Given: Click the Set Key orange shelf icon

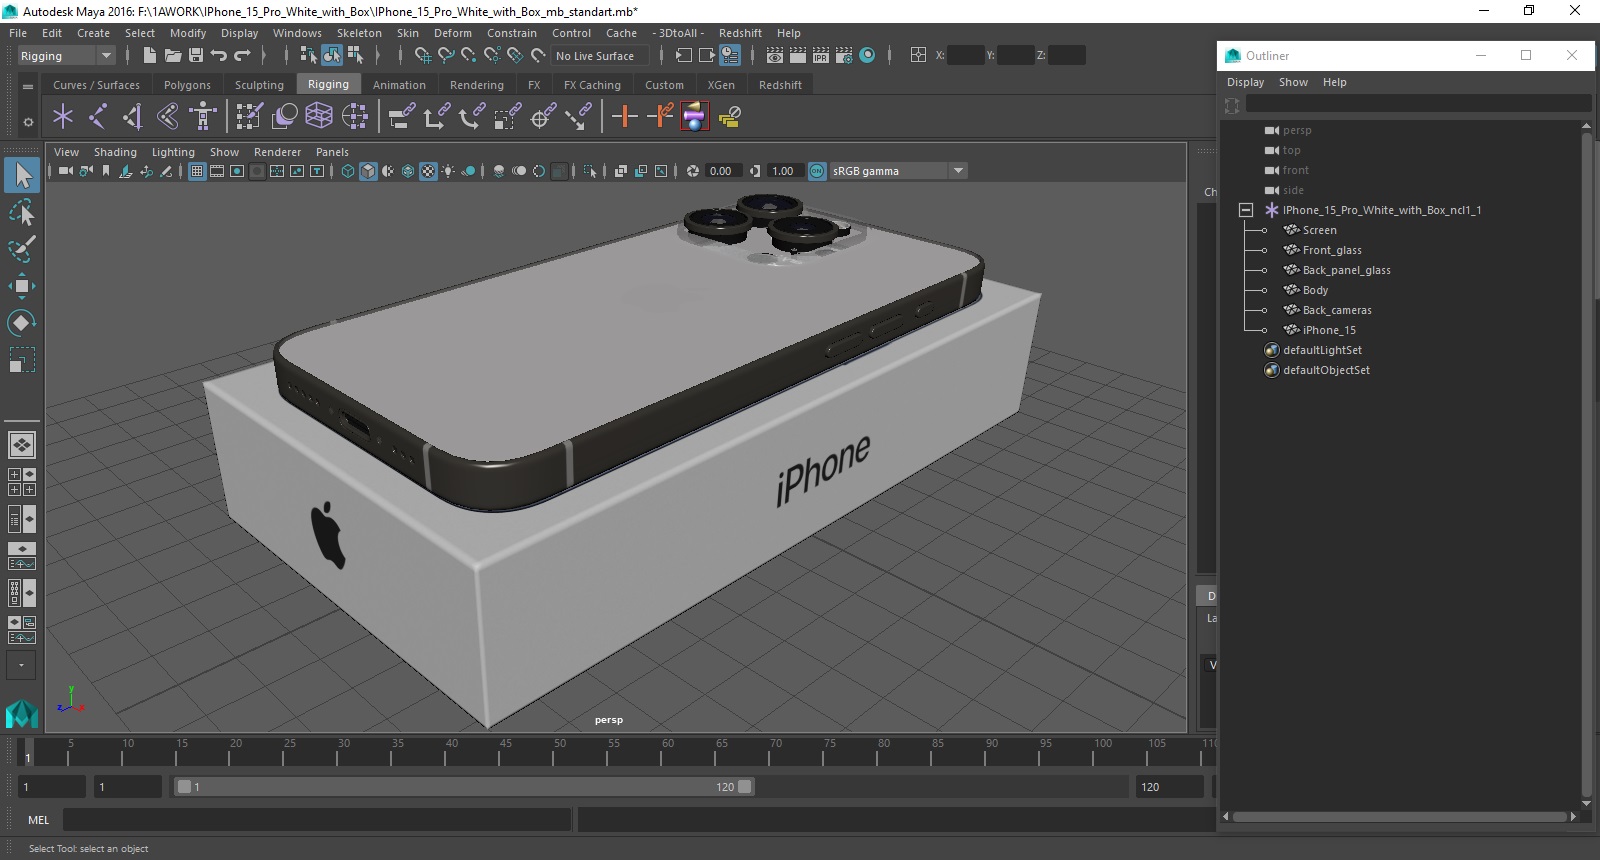Looking at the screenshot, I should pyautogui.click(x=624, y=117).
